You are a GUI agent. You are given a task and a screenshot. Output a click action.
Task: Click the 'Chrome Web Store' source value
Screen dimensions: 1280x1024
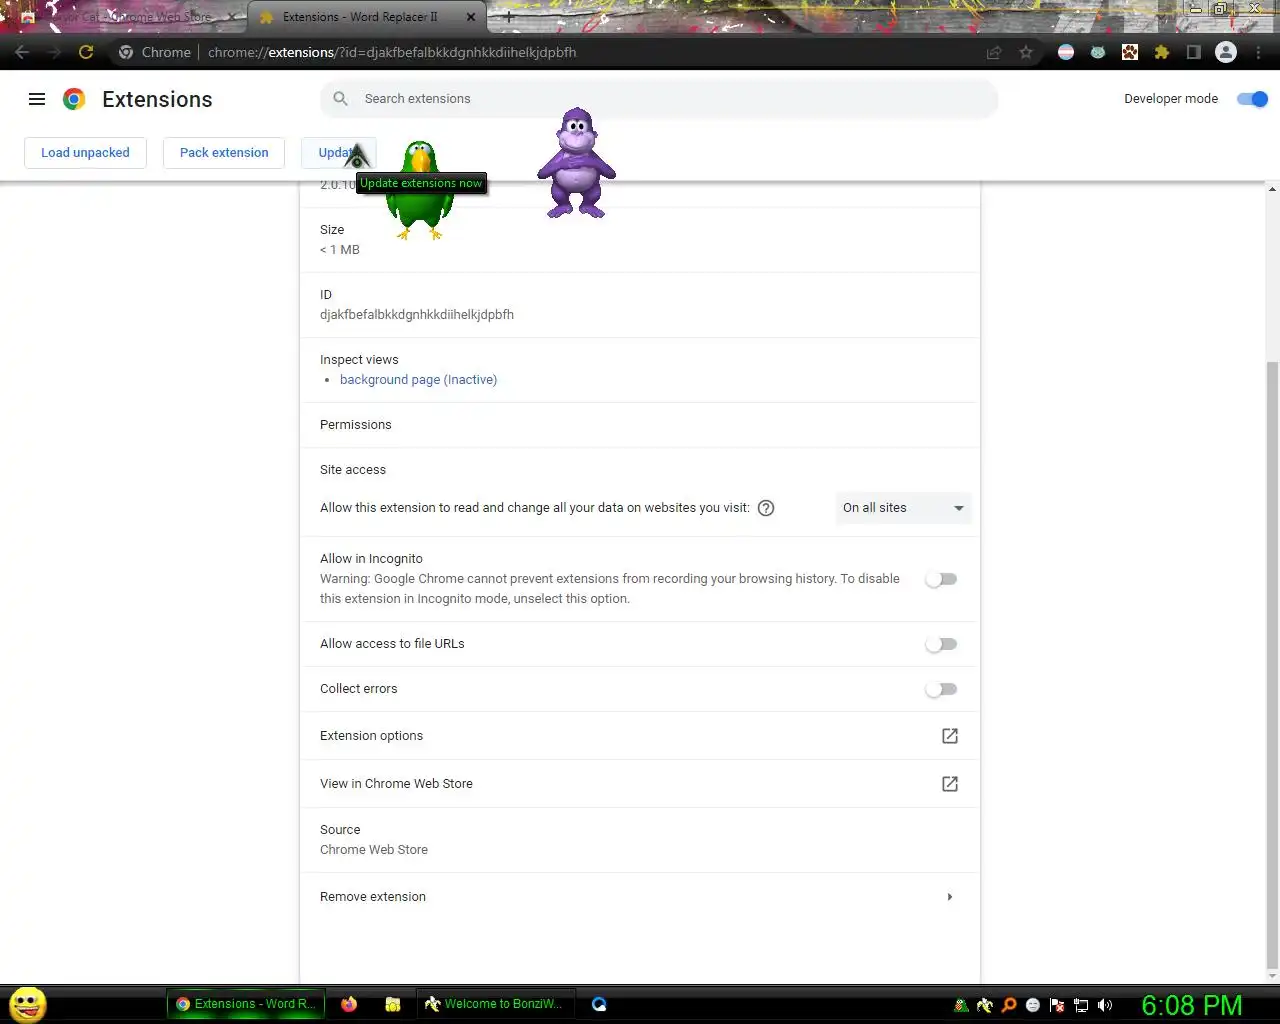tap(374, 850)
